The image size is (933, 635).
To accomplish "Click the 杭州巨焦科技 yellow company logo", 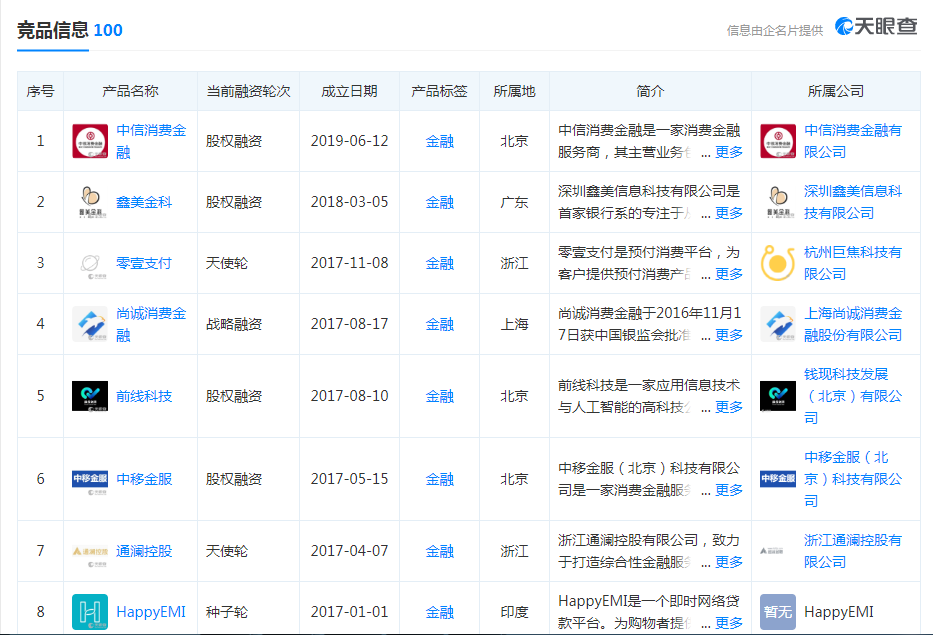I will pyautogui.click(x=777, y=263).
